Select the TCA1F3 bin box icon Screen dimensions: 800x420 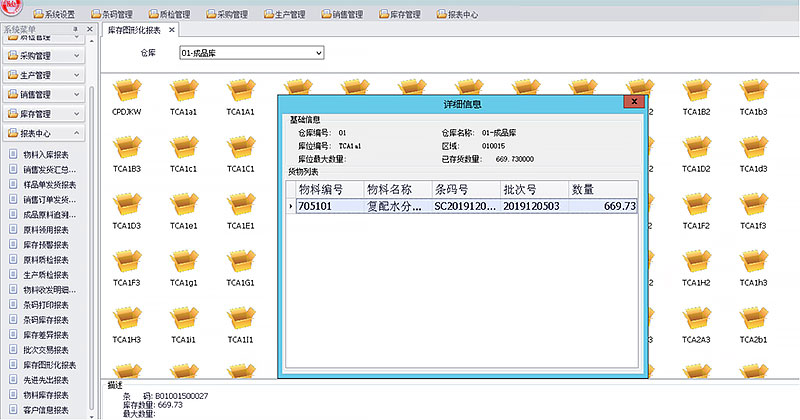coord(126,263)
